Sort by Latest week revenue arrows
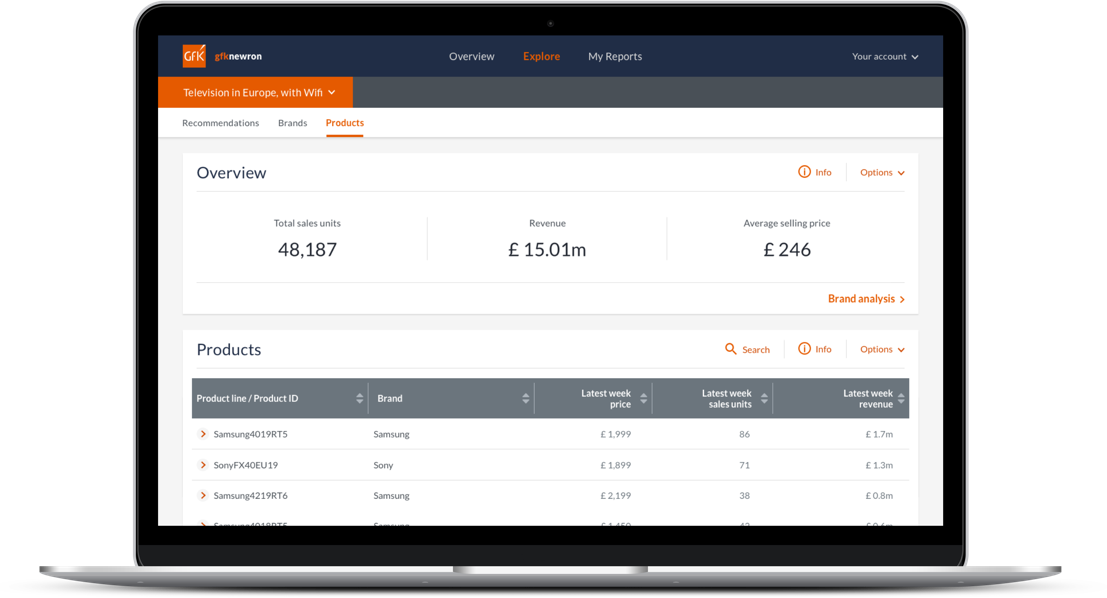The height and width of the screenshot is (598, 1107). click(901, 398)
